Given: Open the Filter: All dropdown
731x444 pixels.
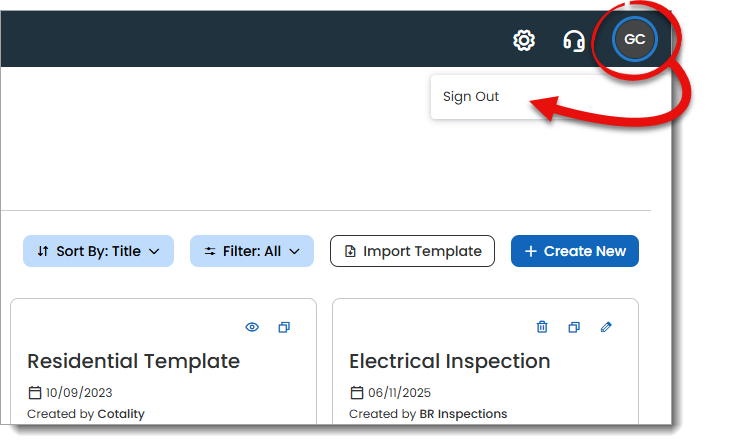Looking at the screenshot, I should click(252, 251).
